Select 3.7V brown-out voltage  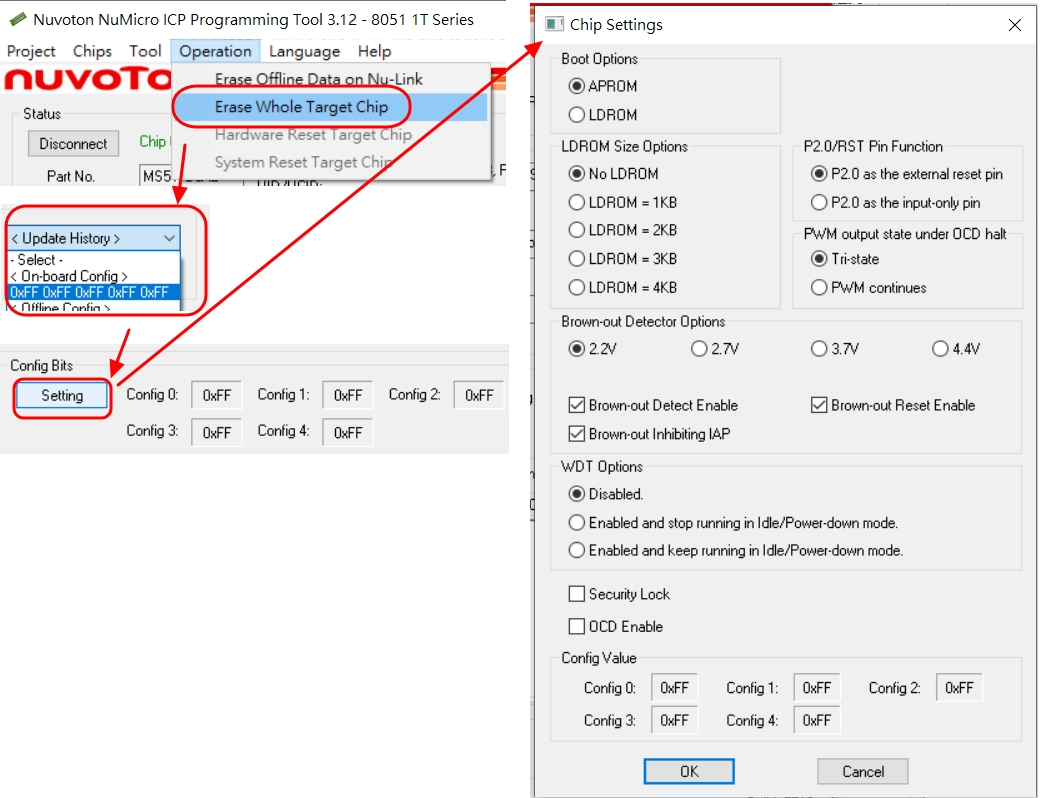[x=835, y=348]
